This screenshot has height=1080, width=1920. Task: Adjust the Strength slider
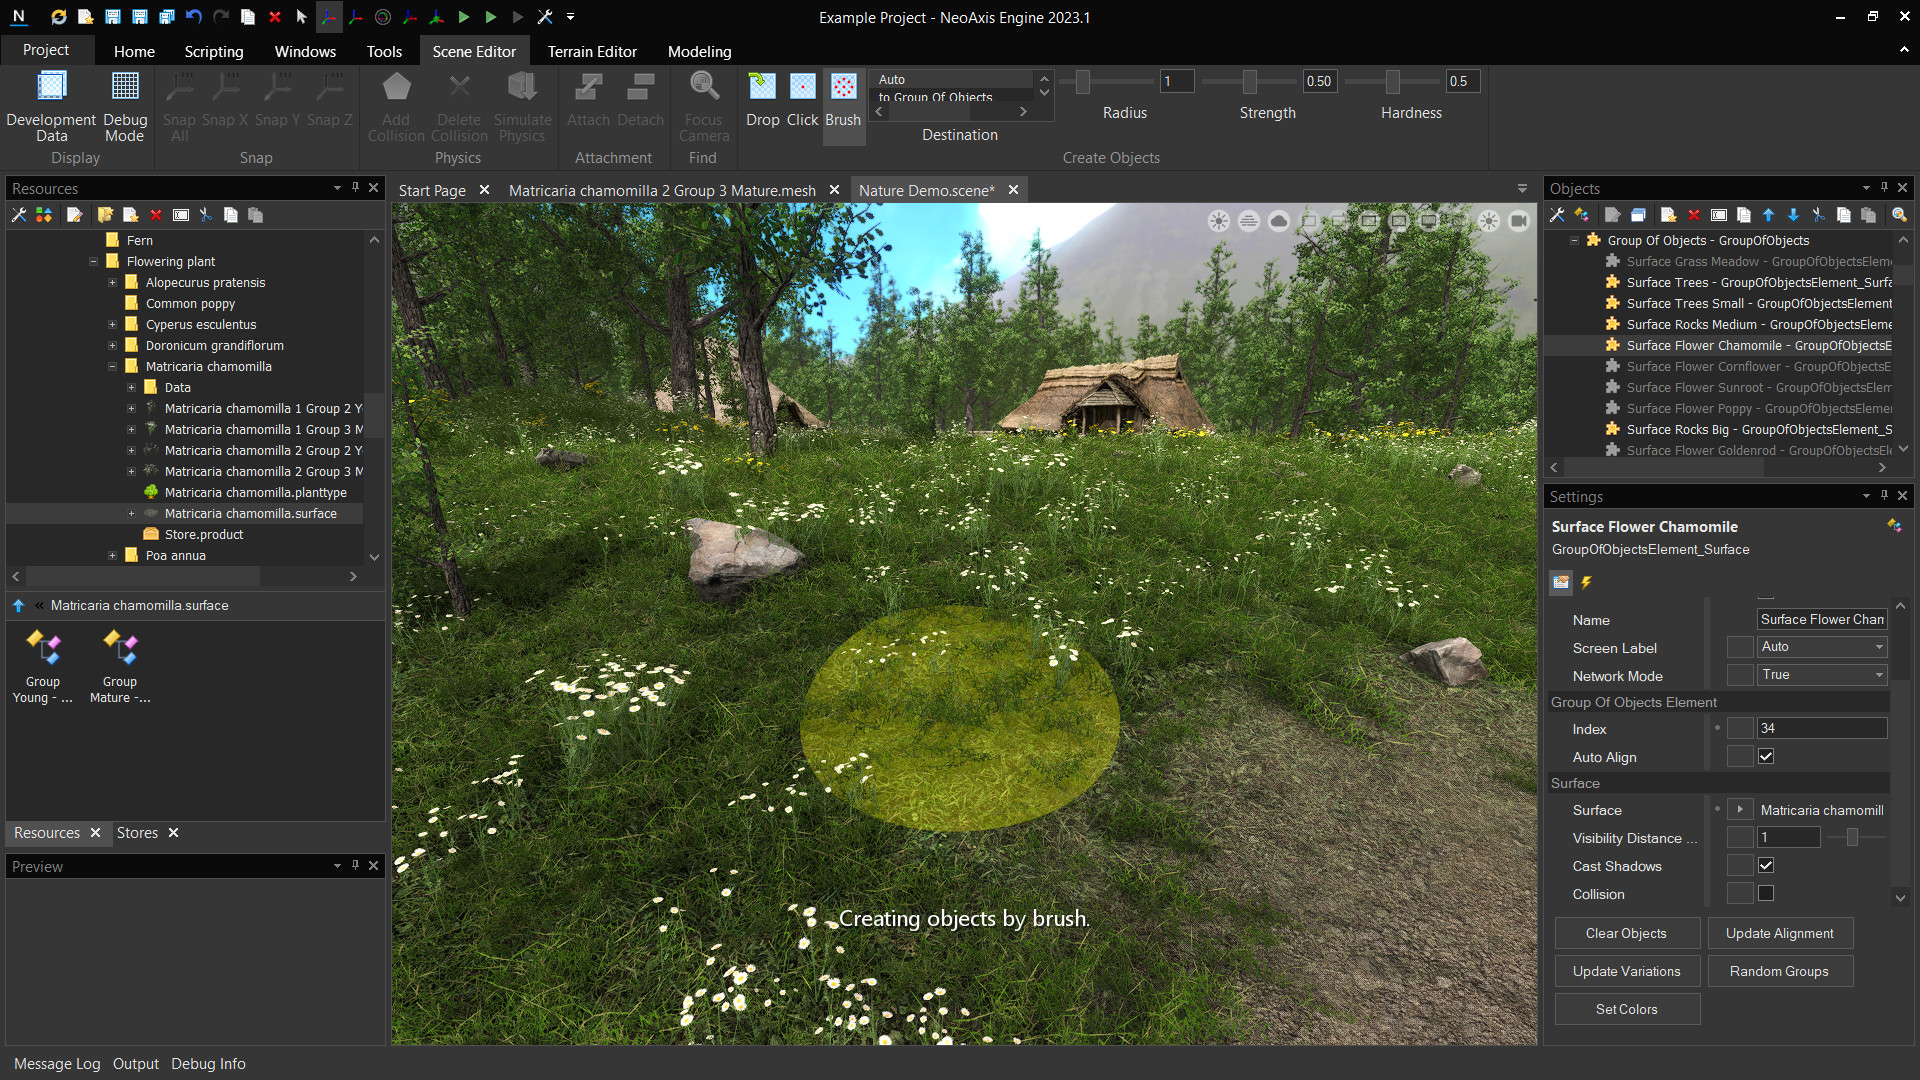[x=1249, y=81]
